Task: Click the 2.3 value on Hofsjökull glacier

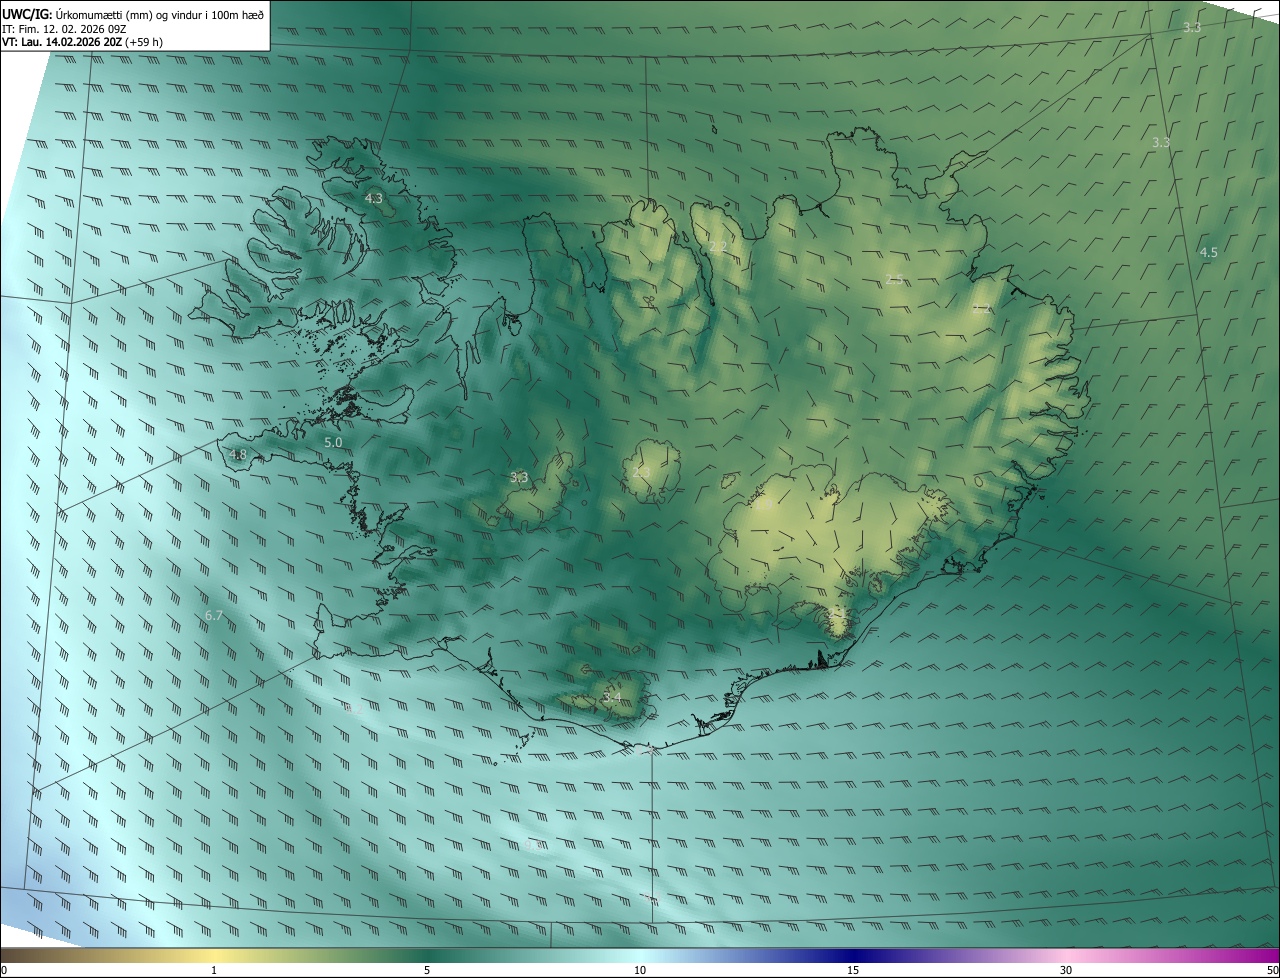Action: point(641,472)
